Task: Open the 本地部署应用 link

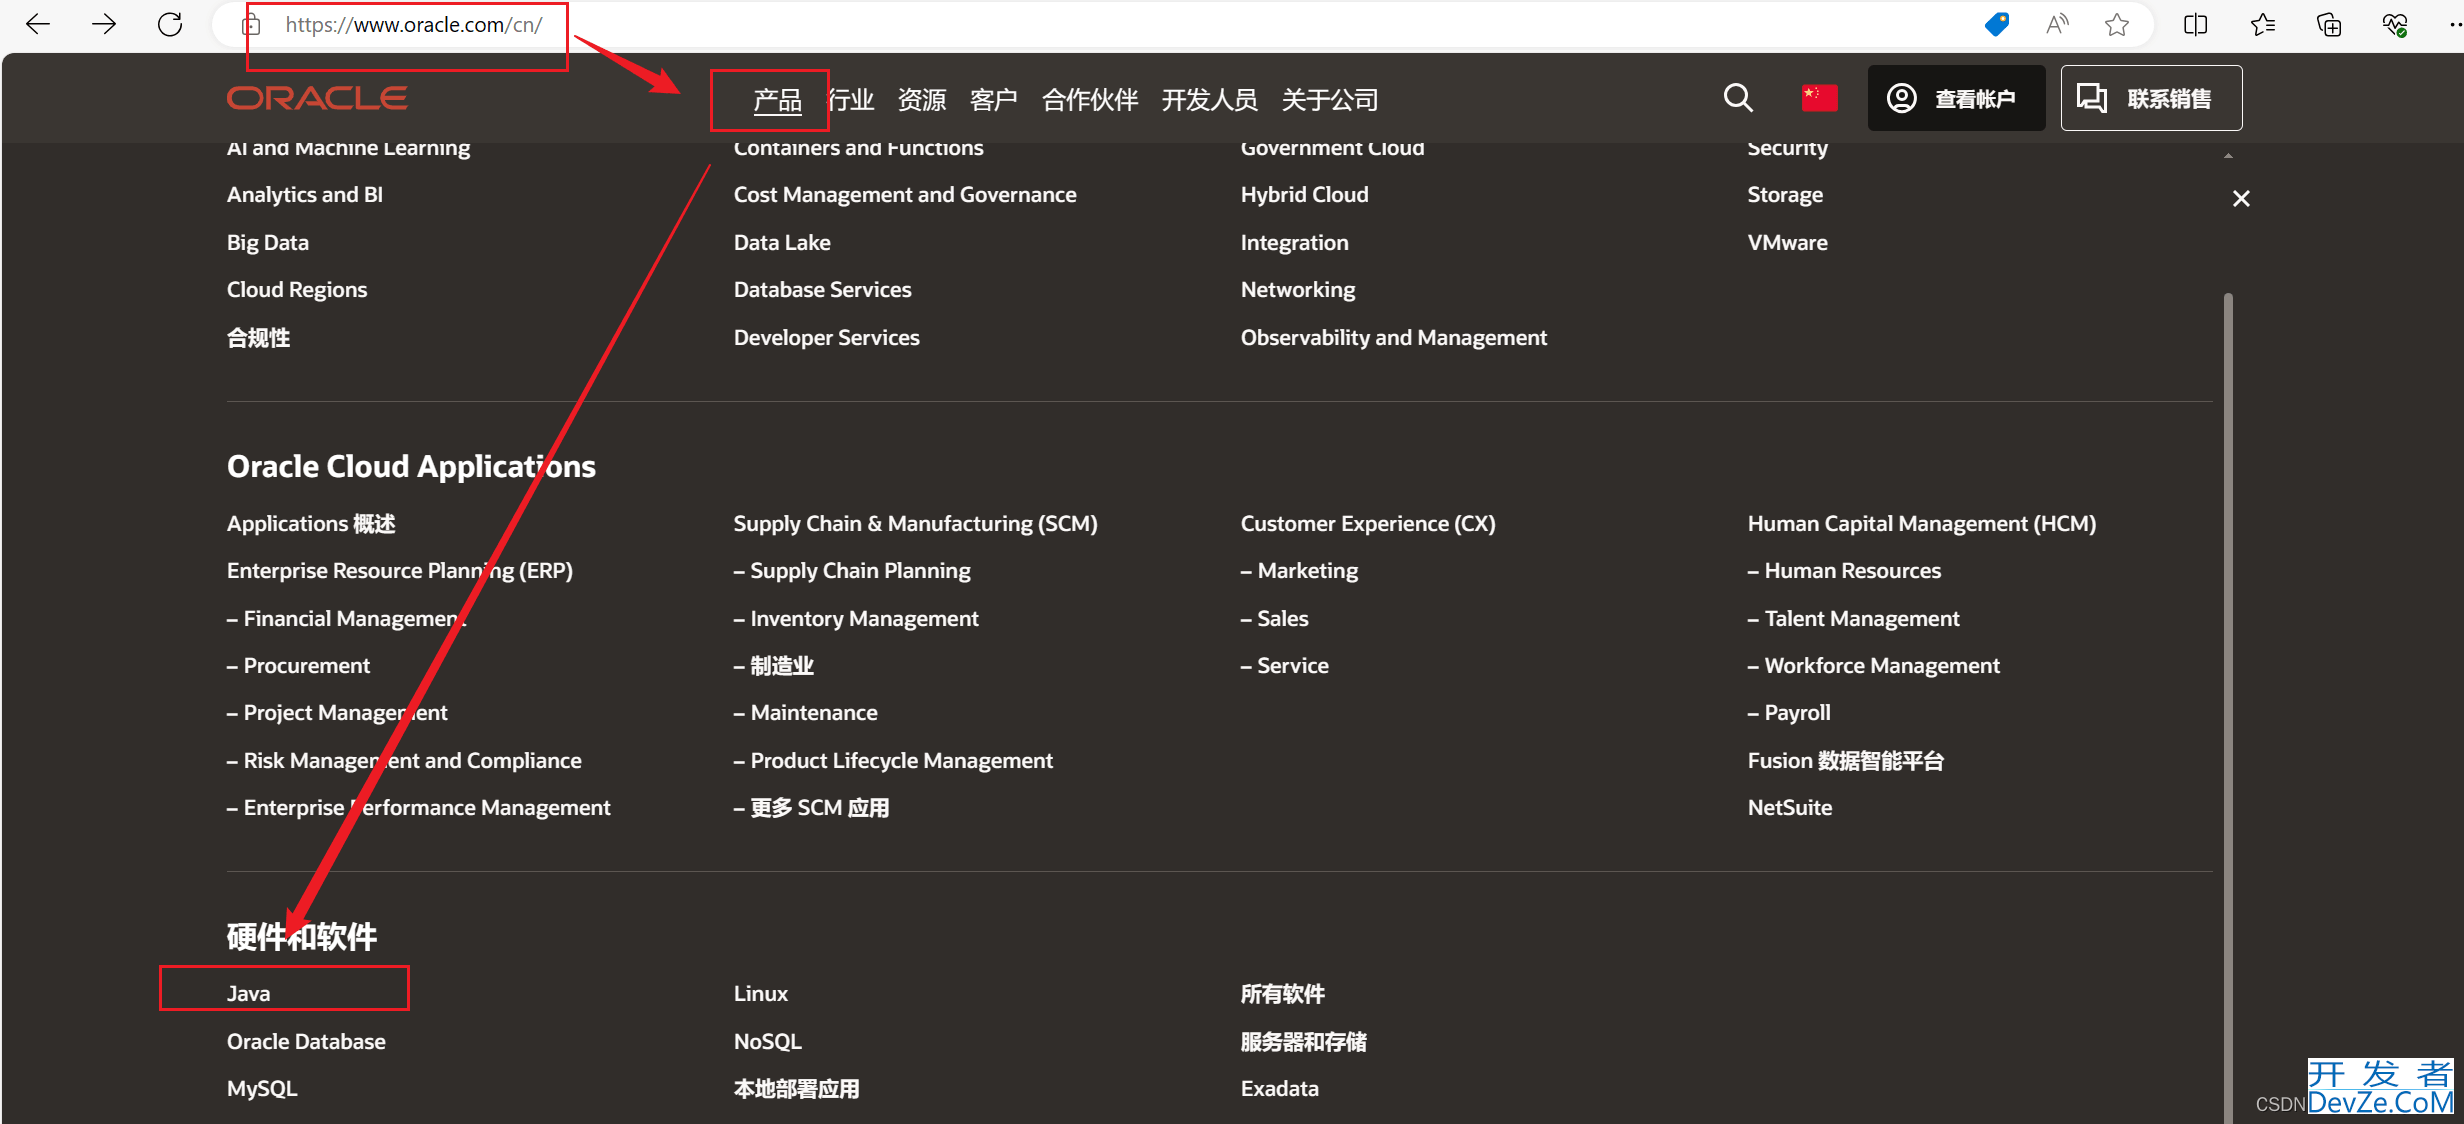Action: pyautogui.click(x=797, y=1089)
